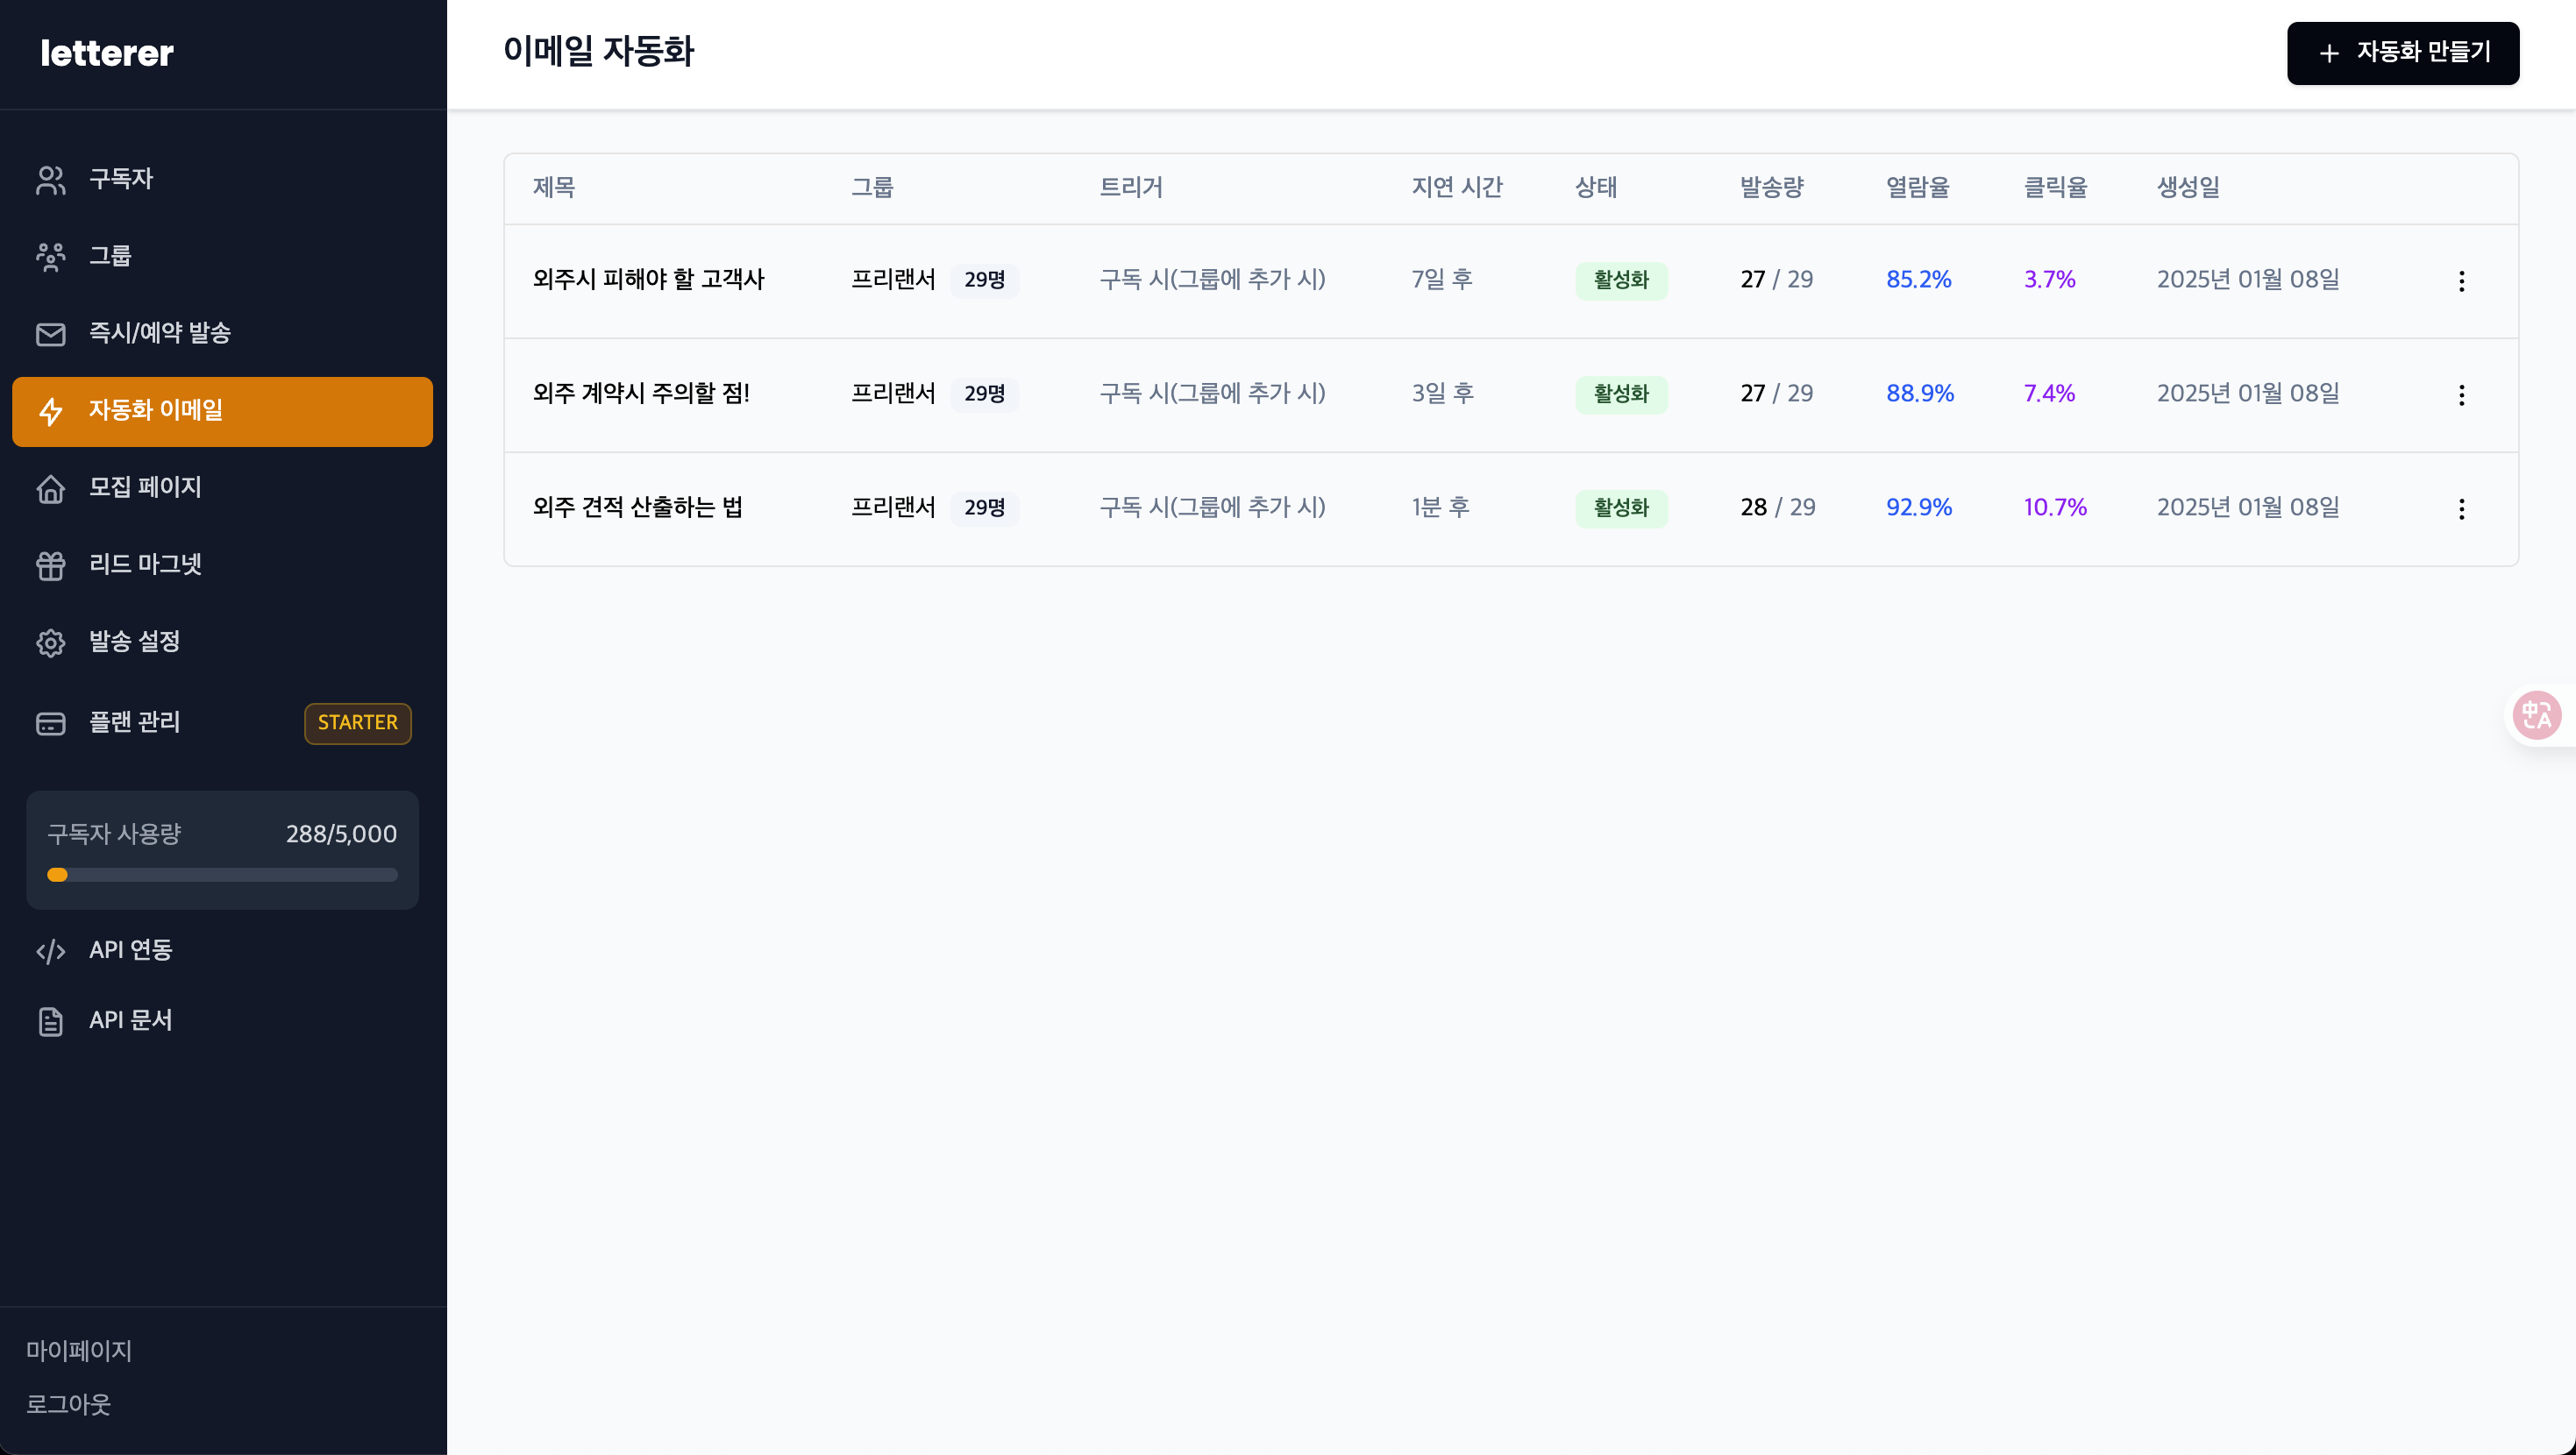
Task: Click the 7일 후 delay value
Action: pos(1441,280)
